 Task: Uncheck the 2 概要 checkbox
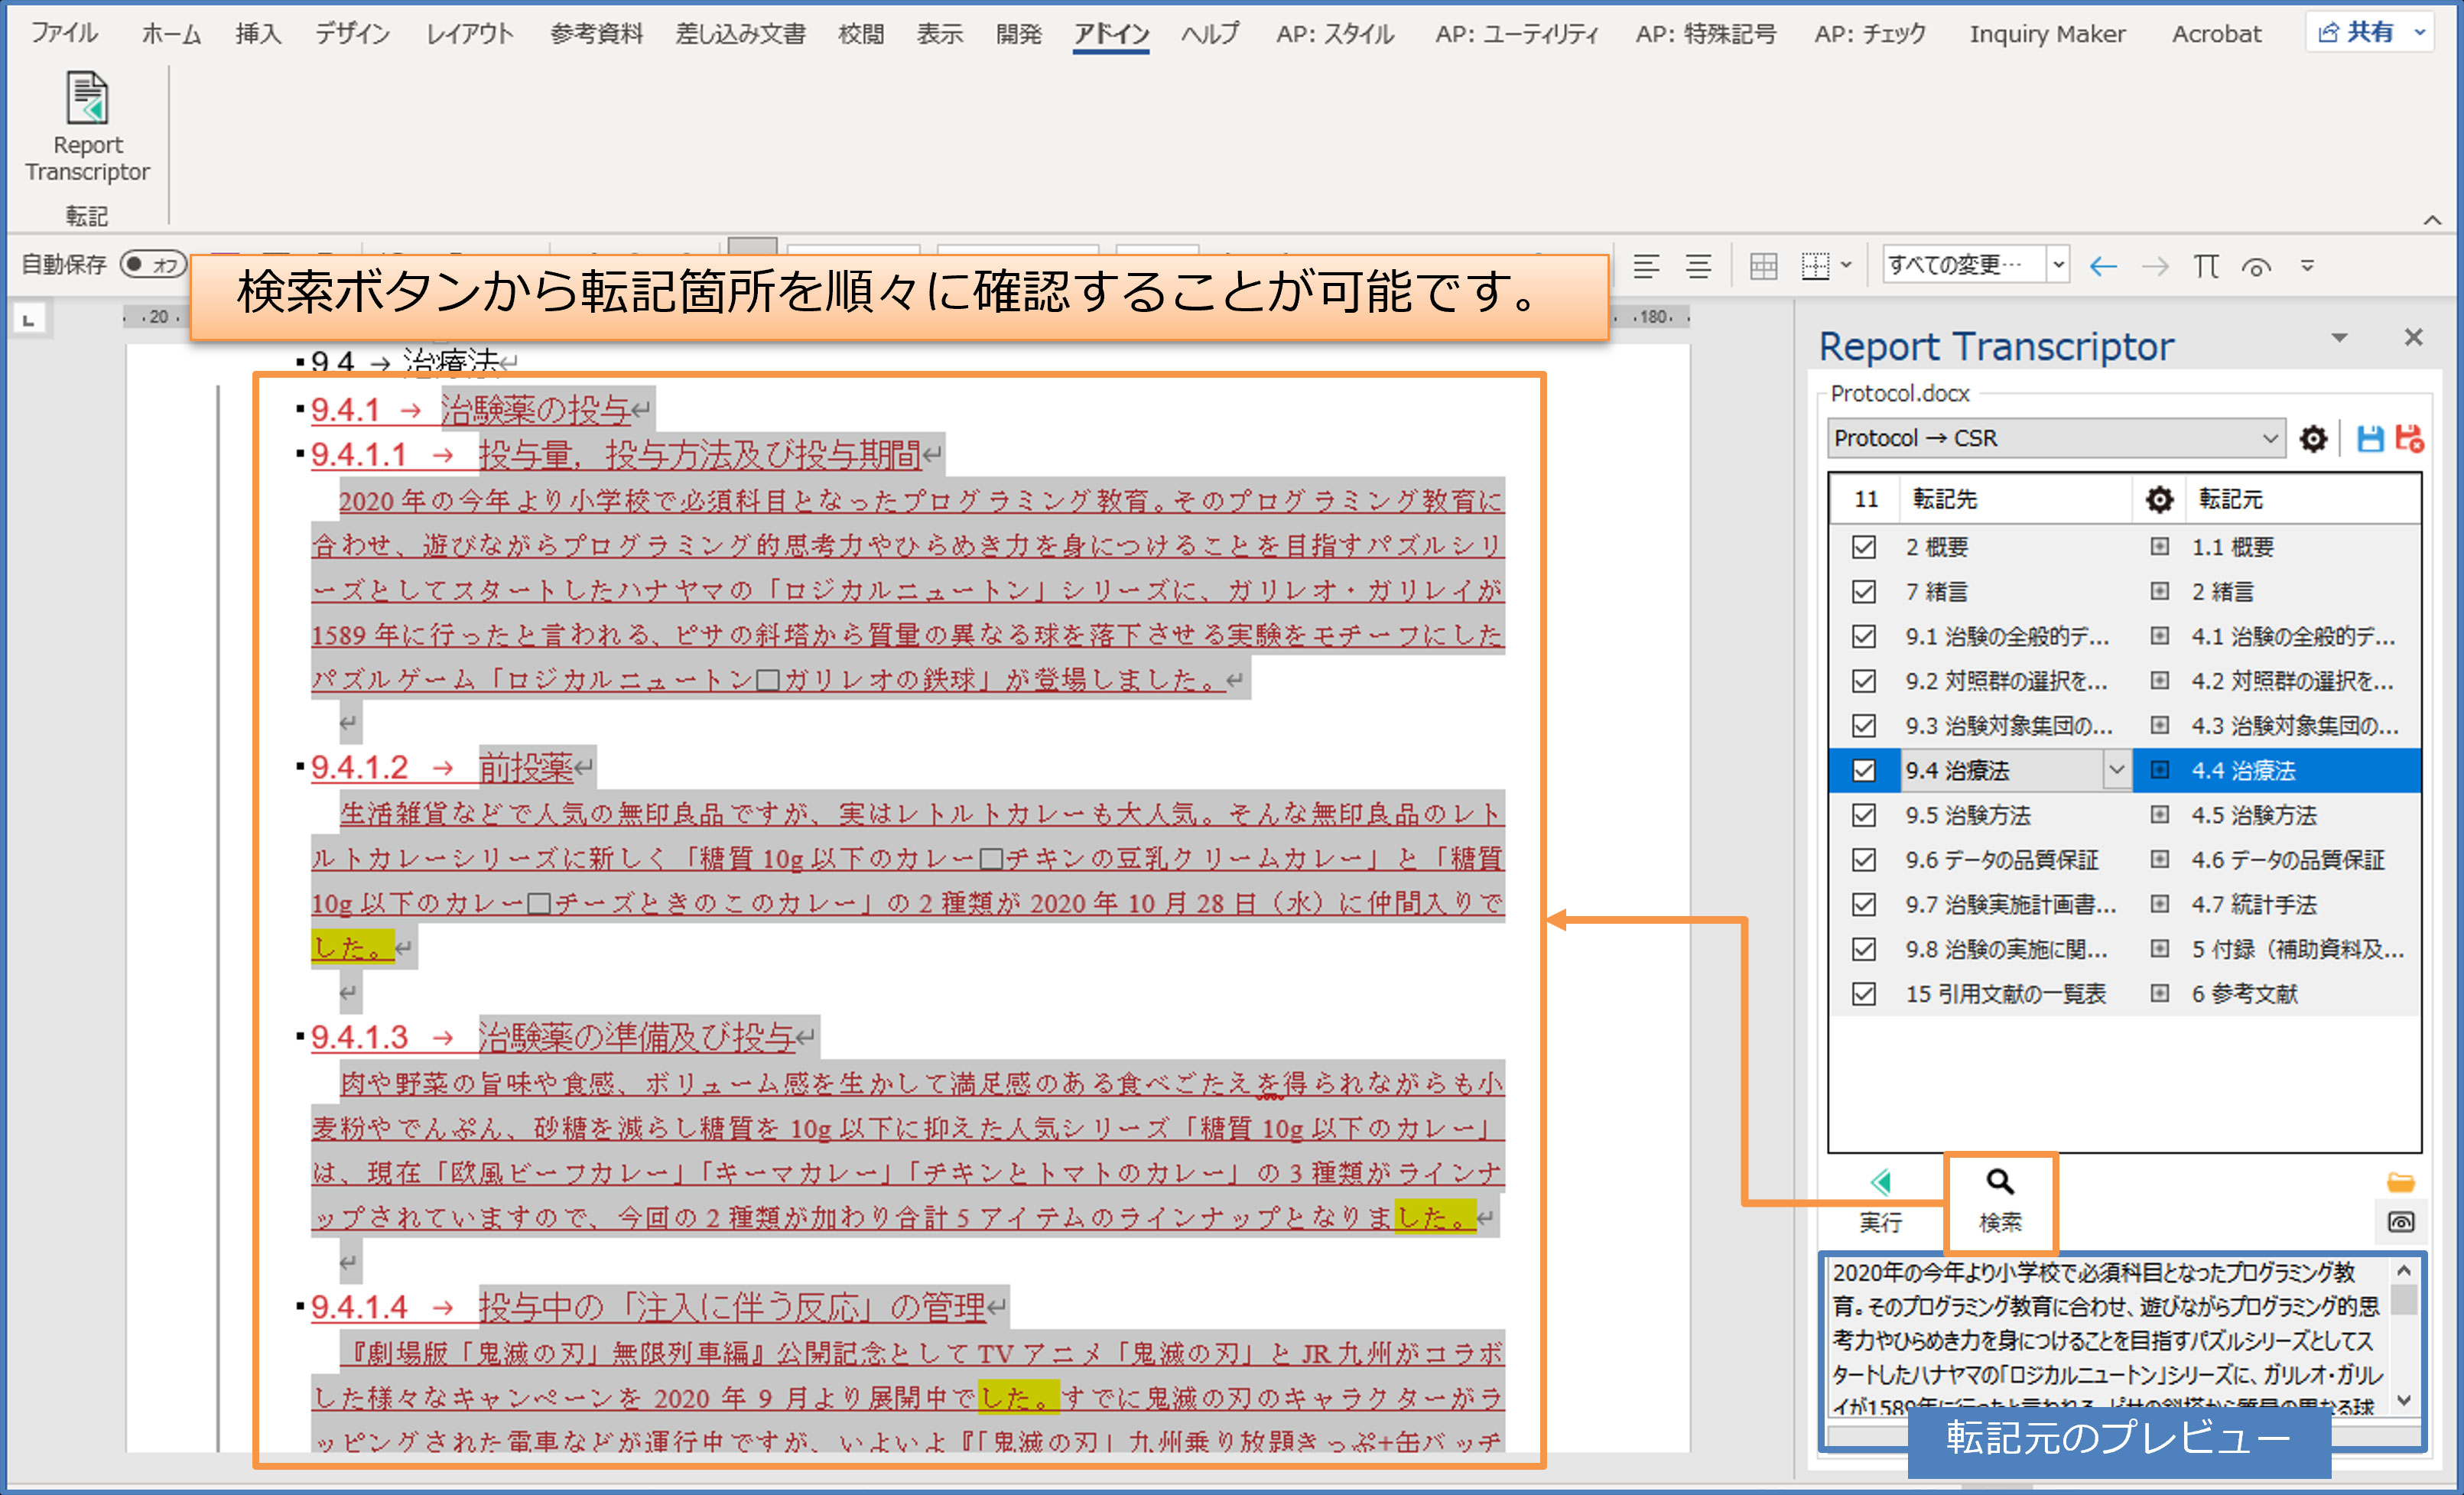pos(1863,547)
